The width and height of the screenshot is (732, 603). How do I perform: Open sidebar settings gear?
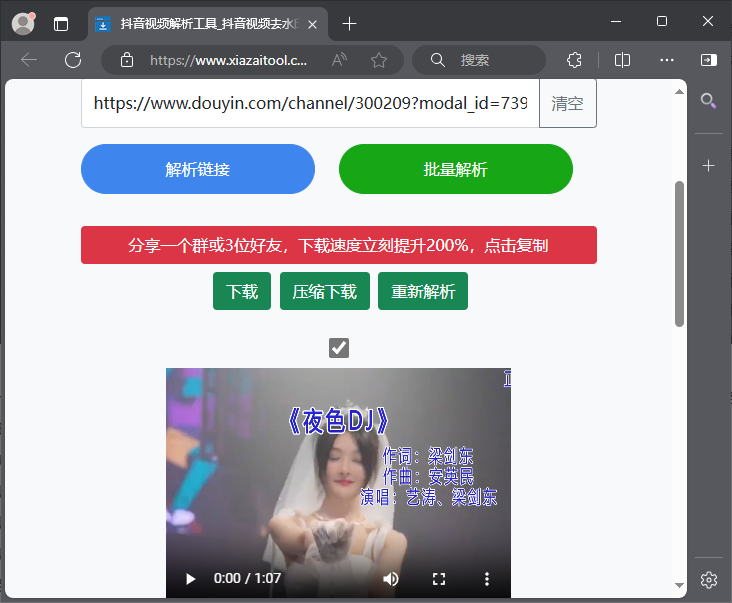tap(709, 580)
